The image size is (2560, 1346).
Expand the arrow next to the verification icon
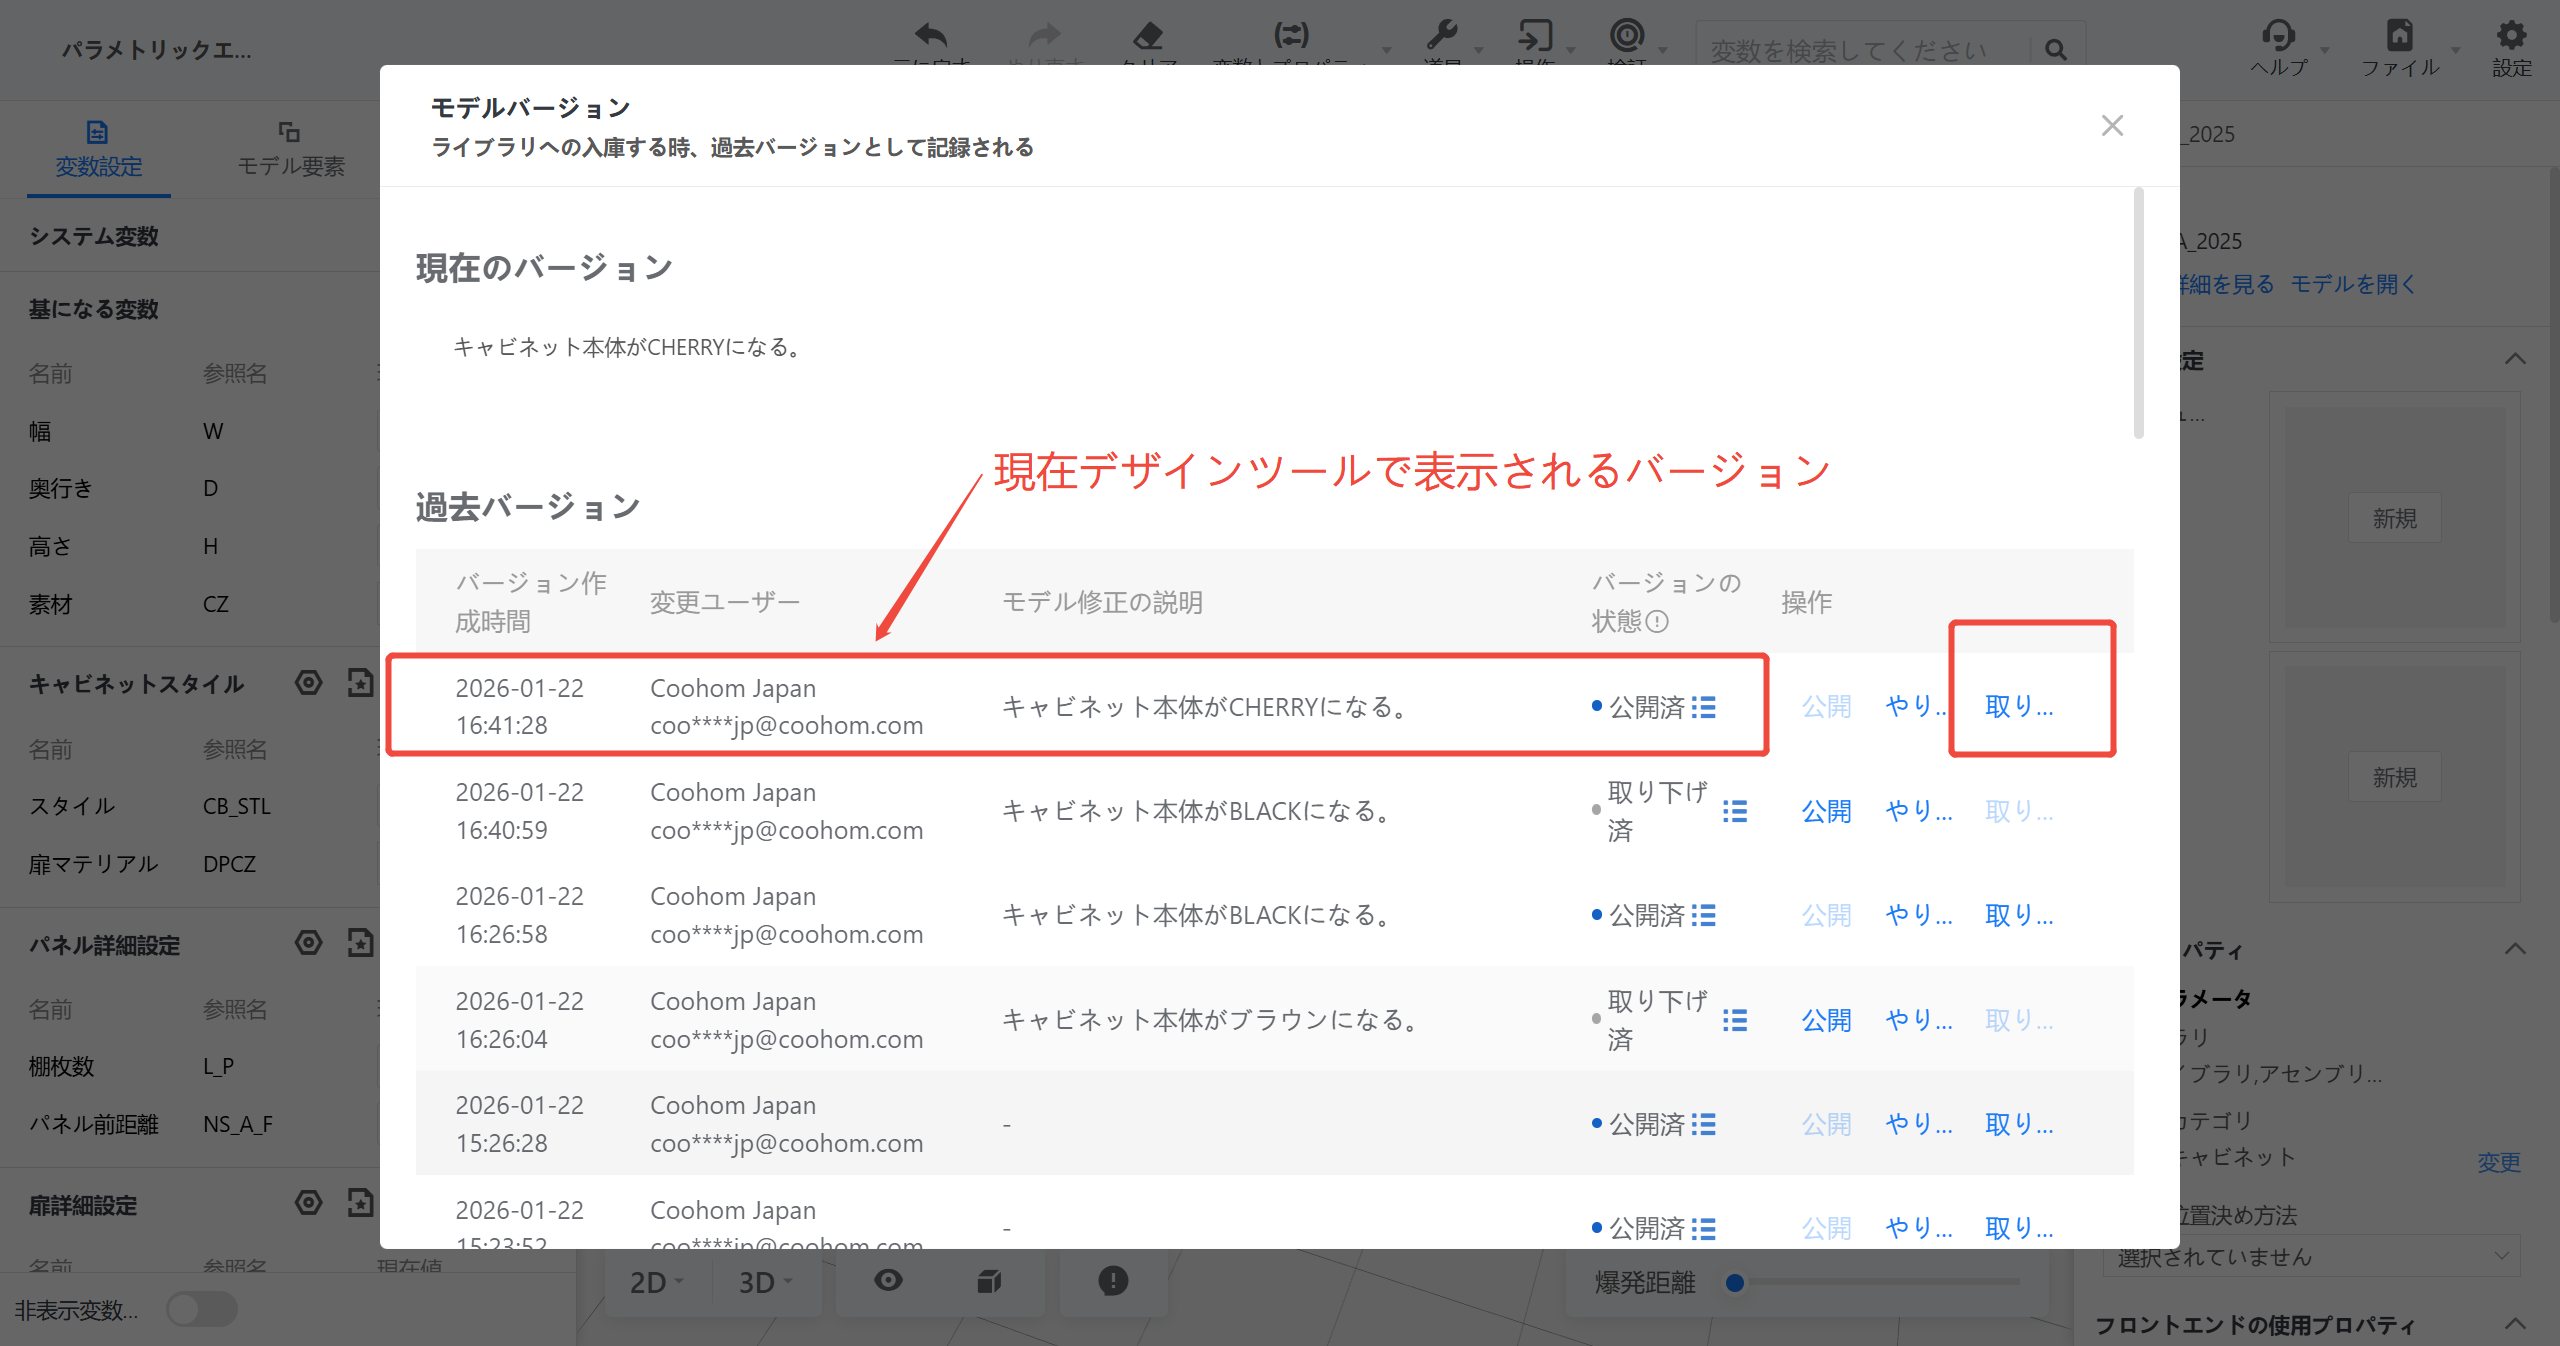[1663, 49]
